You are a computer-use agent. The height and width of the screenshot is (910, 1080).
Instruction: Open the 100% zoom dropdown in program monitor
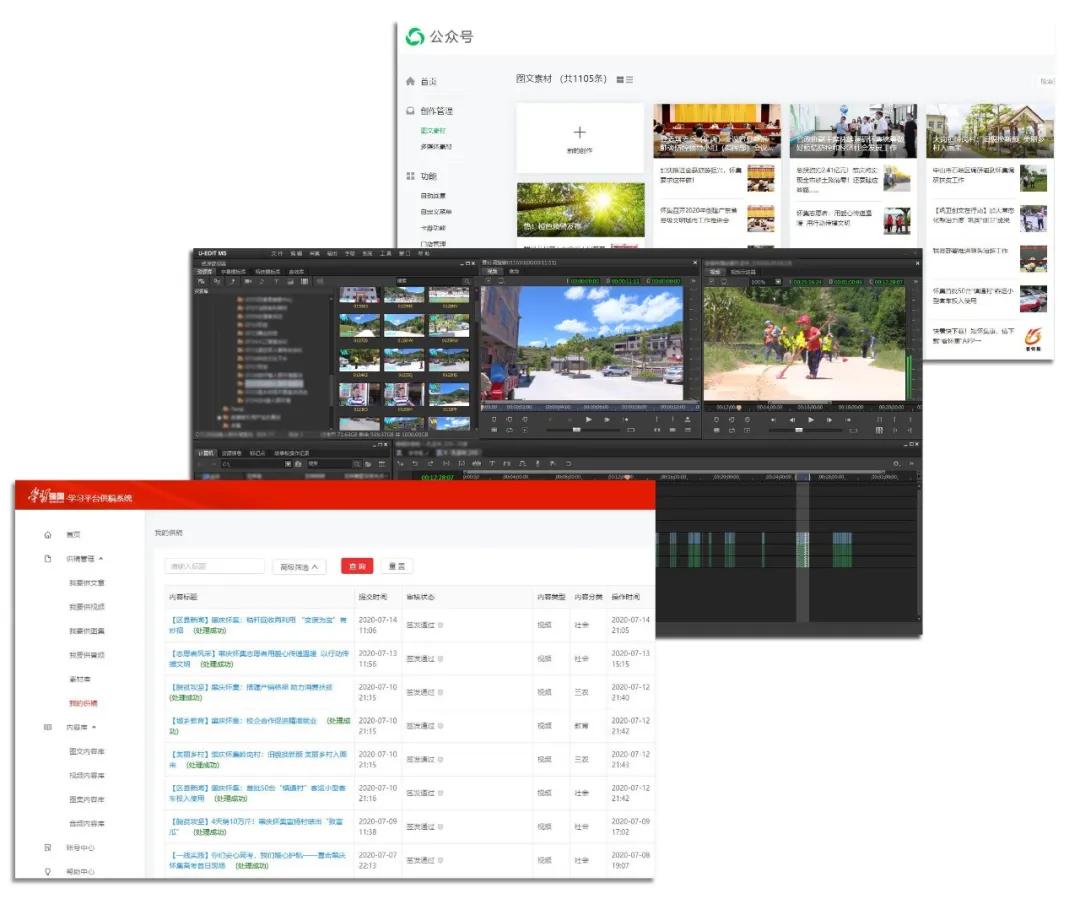click(x=778, y=282)
